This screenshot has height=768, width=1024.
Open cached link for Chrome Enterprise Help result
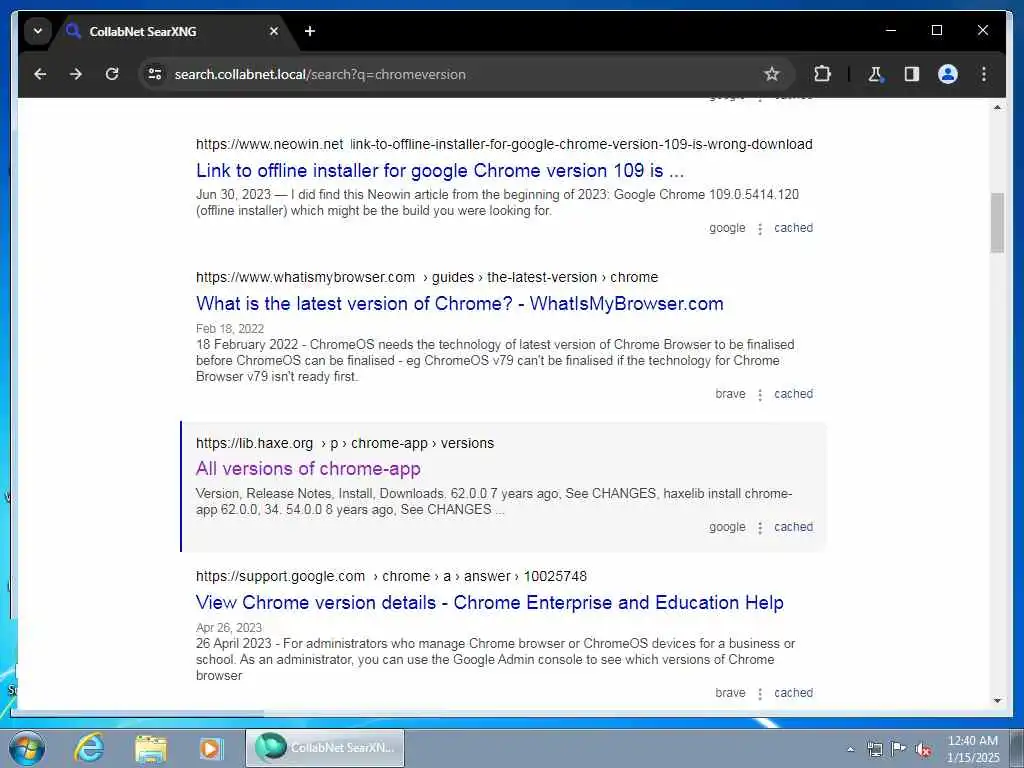[793, 693]
